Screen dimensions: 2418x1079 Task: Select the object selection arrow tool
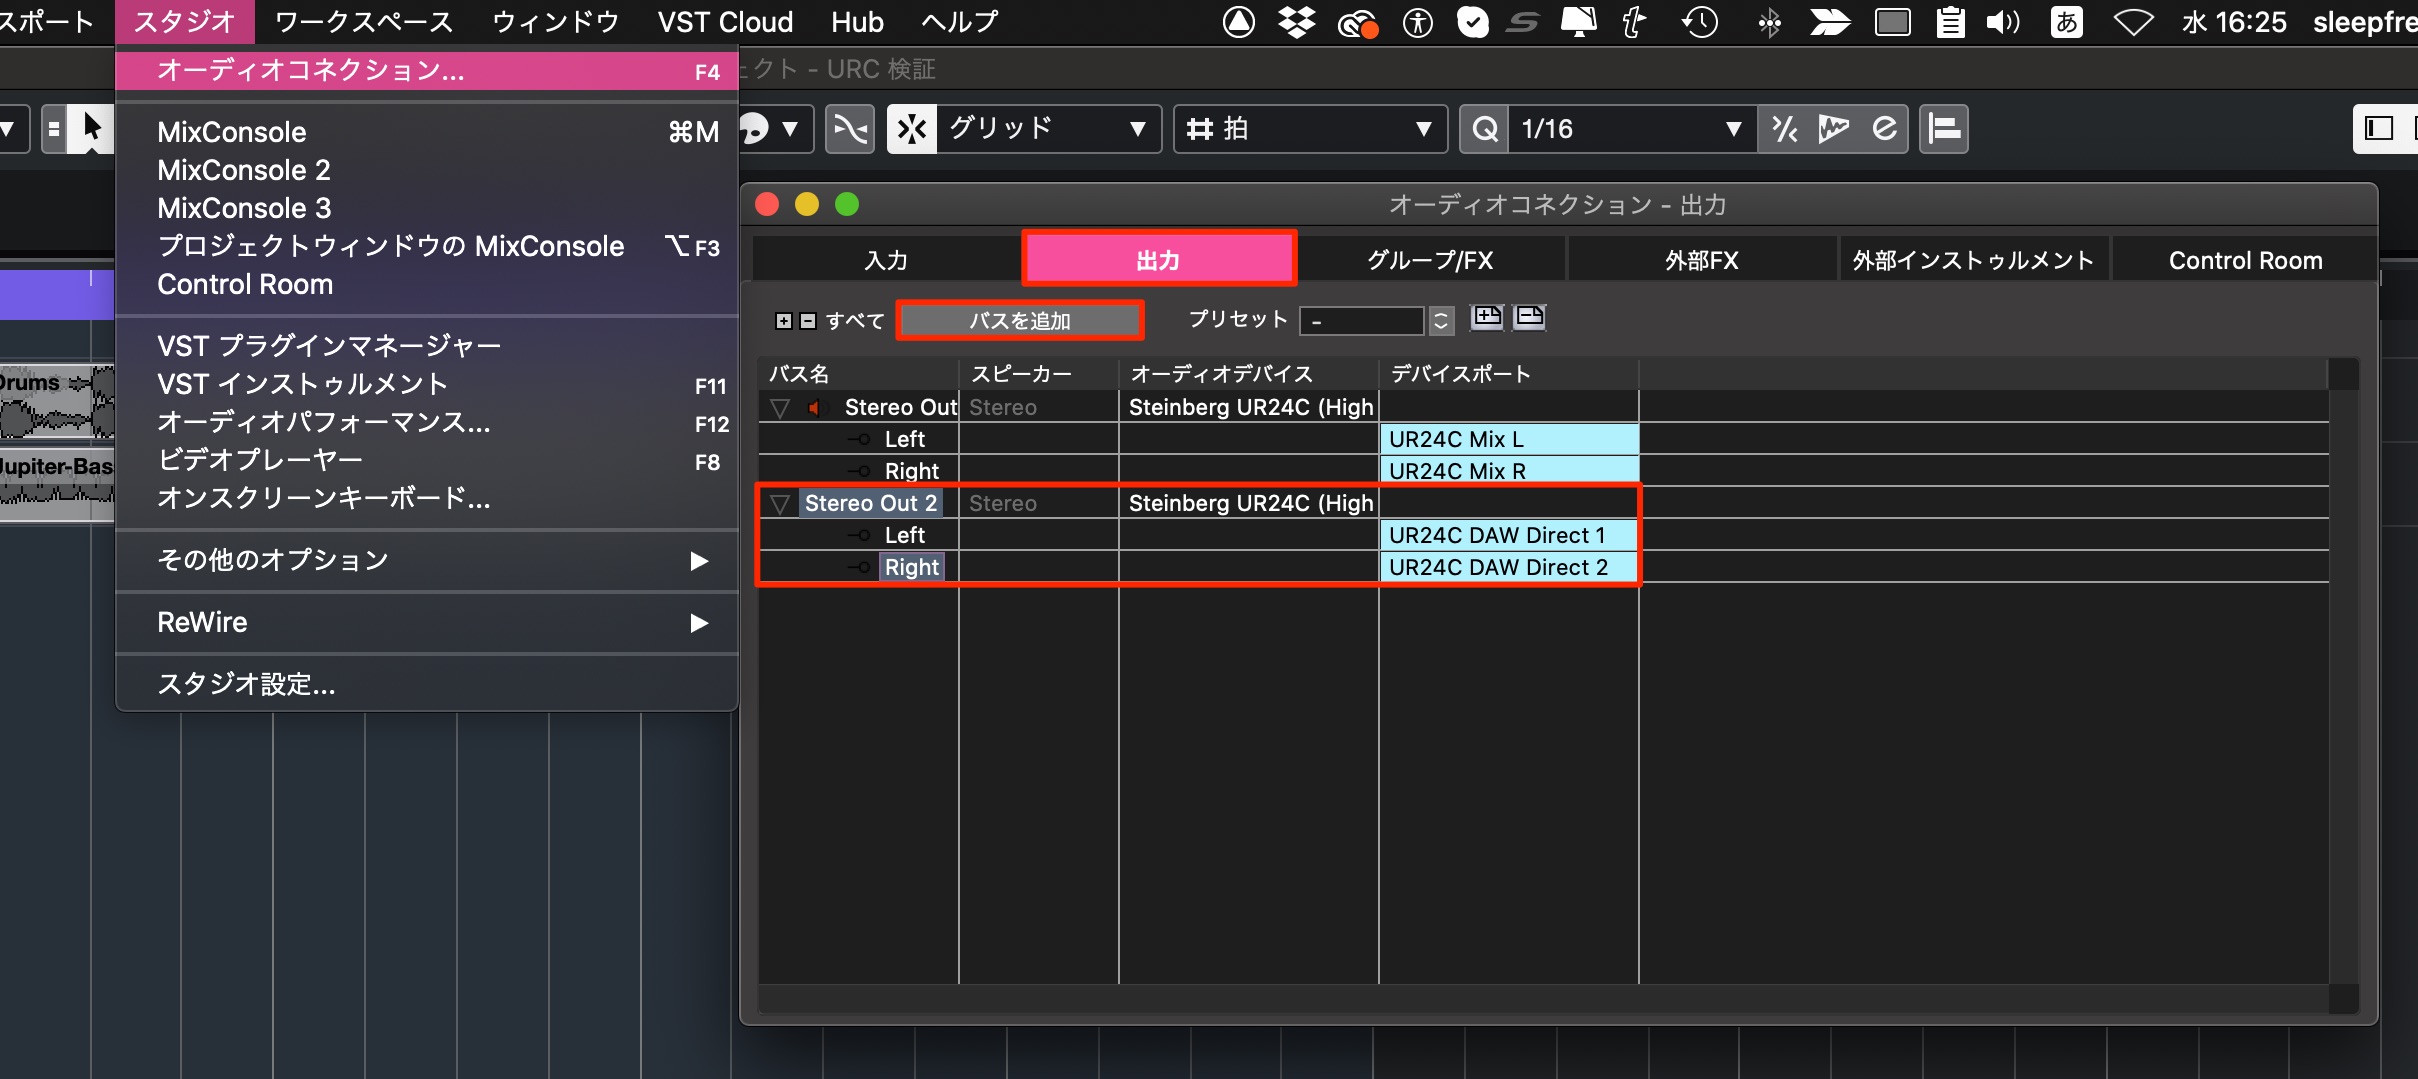pos(92,129)
